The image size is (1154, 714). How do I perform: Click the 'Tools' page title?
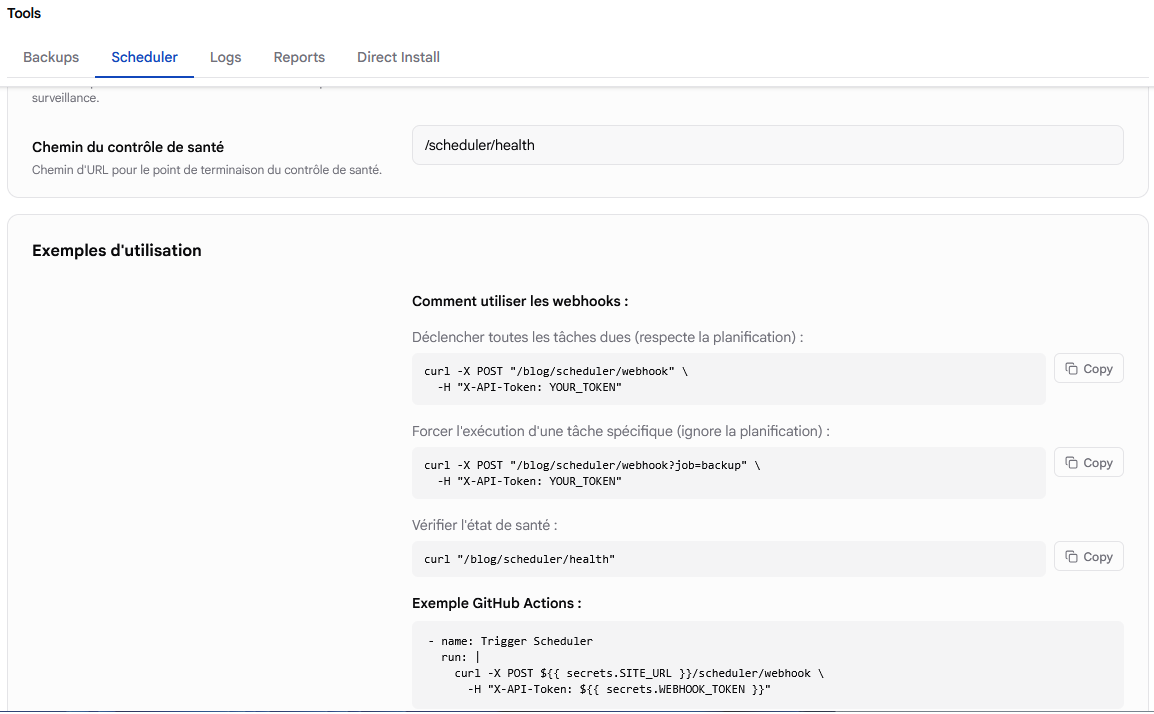(24, 13)
